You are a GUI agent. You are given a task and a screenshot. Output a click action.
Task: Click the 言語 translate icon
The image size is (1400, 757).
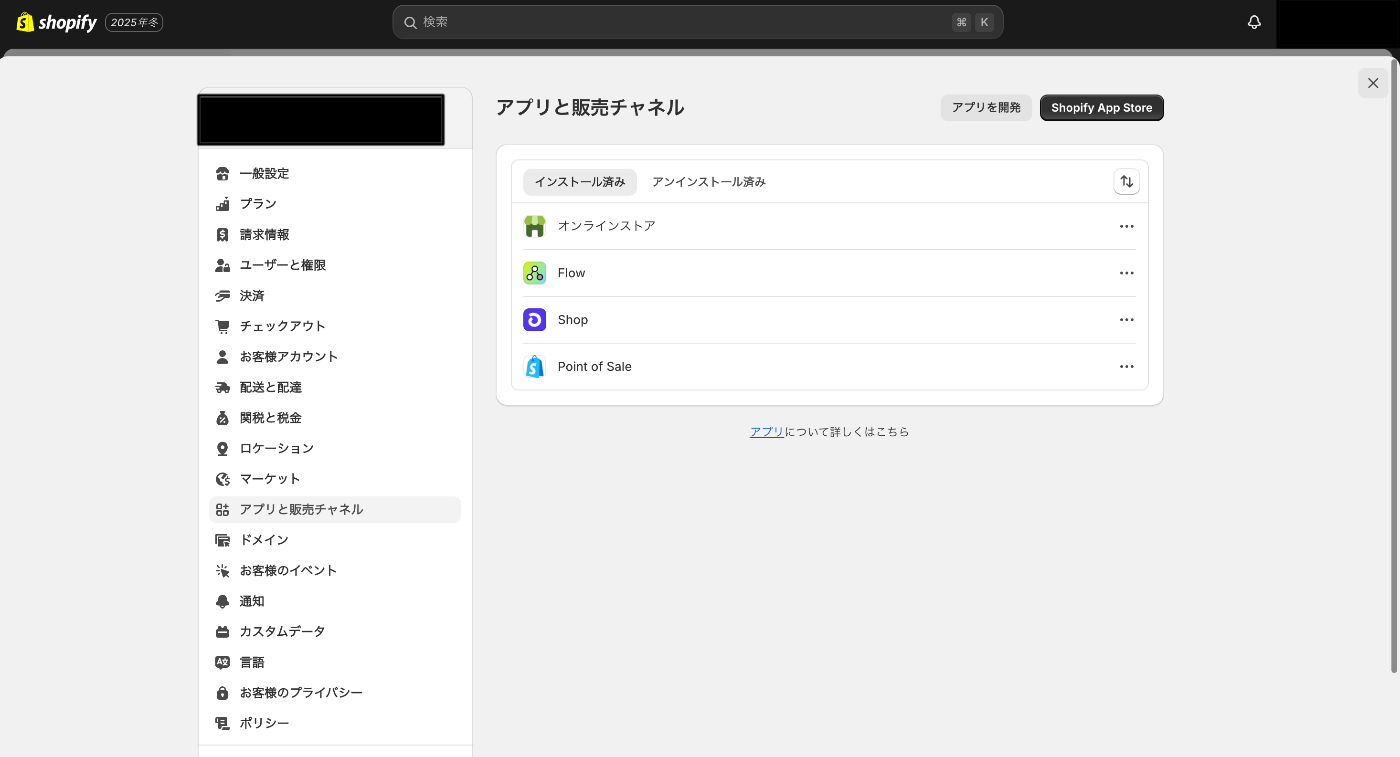223,662
